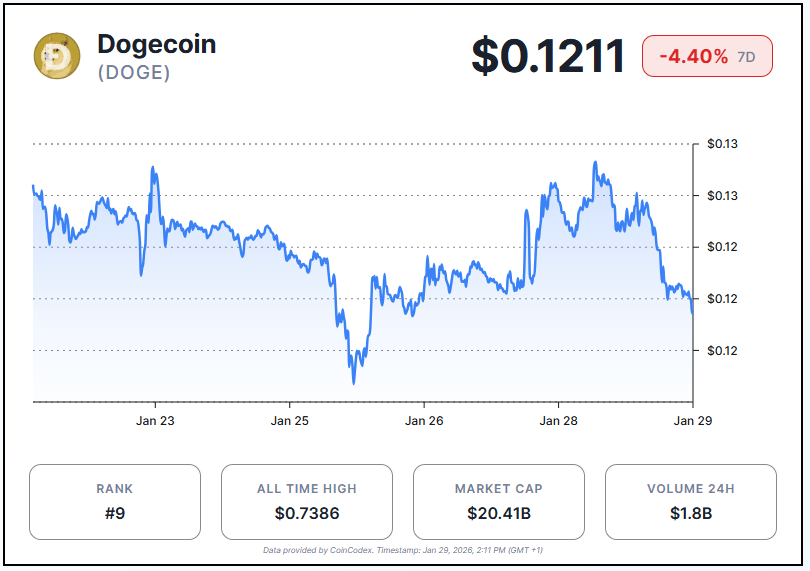Click the top $0.13 axis label
810x571 pixels.
point(722,144)
